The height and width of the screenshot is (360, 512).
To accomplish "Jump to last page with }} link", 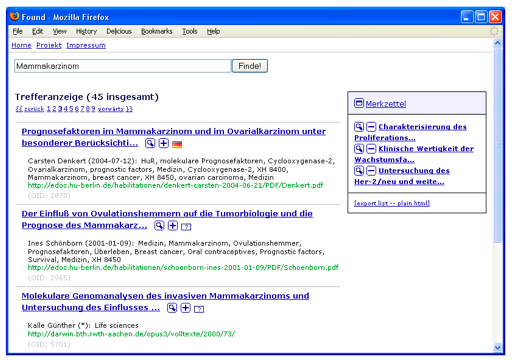I will point(129,109).
